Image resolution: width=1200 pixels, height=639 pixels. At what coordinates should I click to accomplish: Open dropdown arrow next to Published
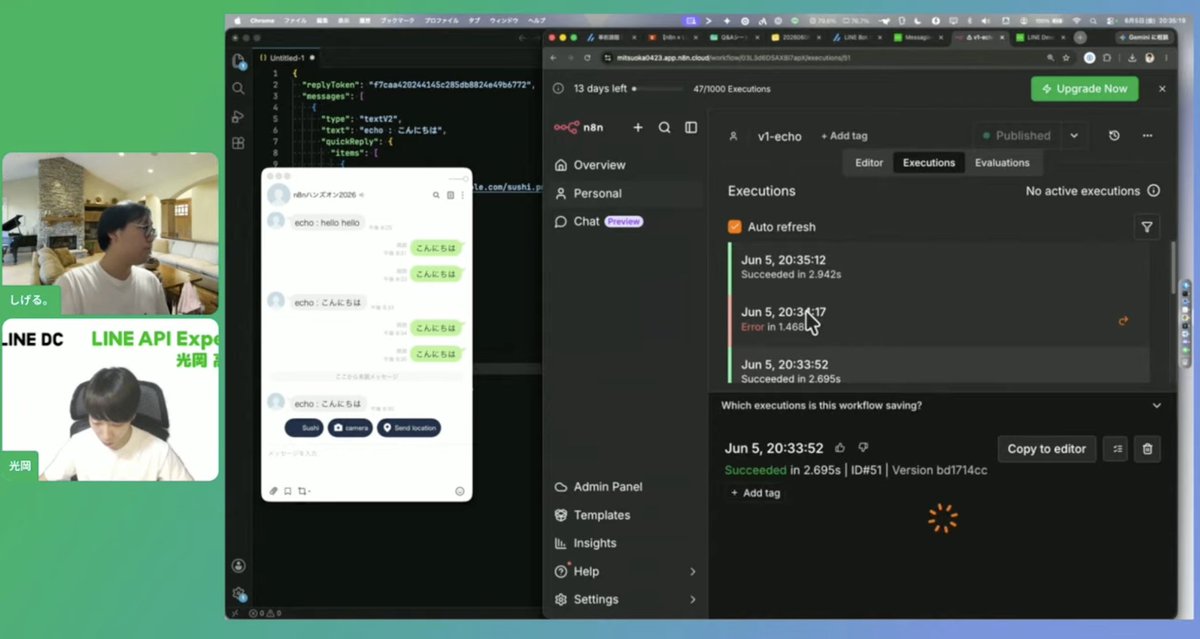pos(1074,135)
